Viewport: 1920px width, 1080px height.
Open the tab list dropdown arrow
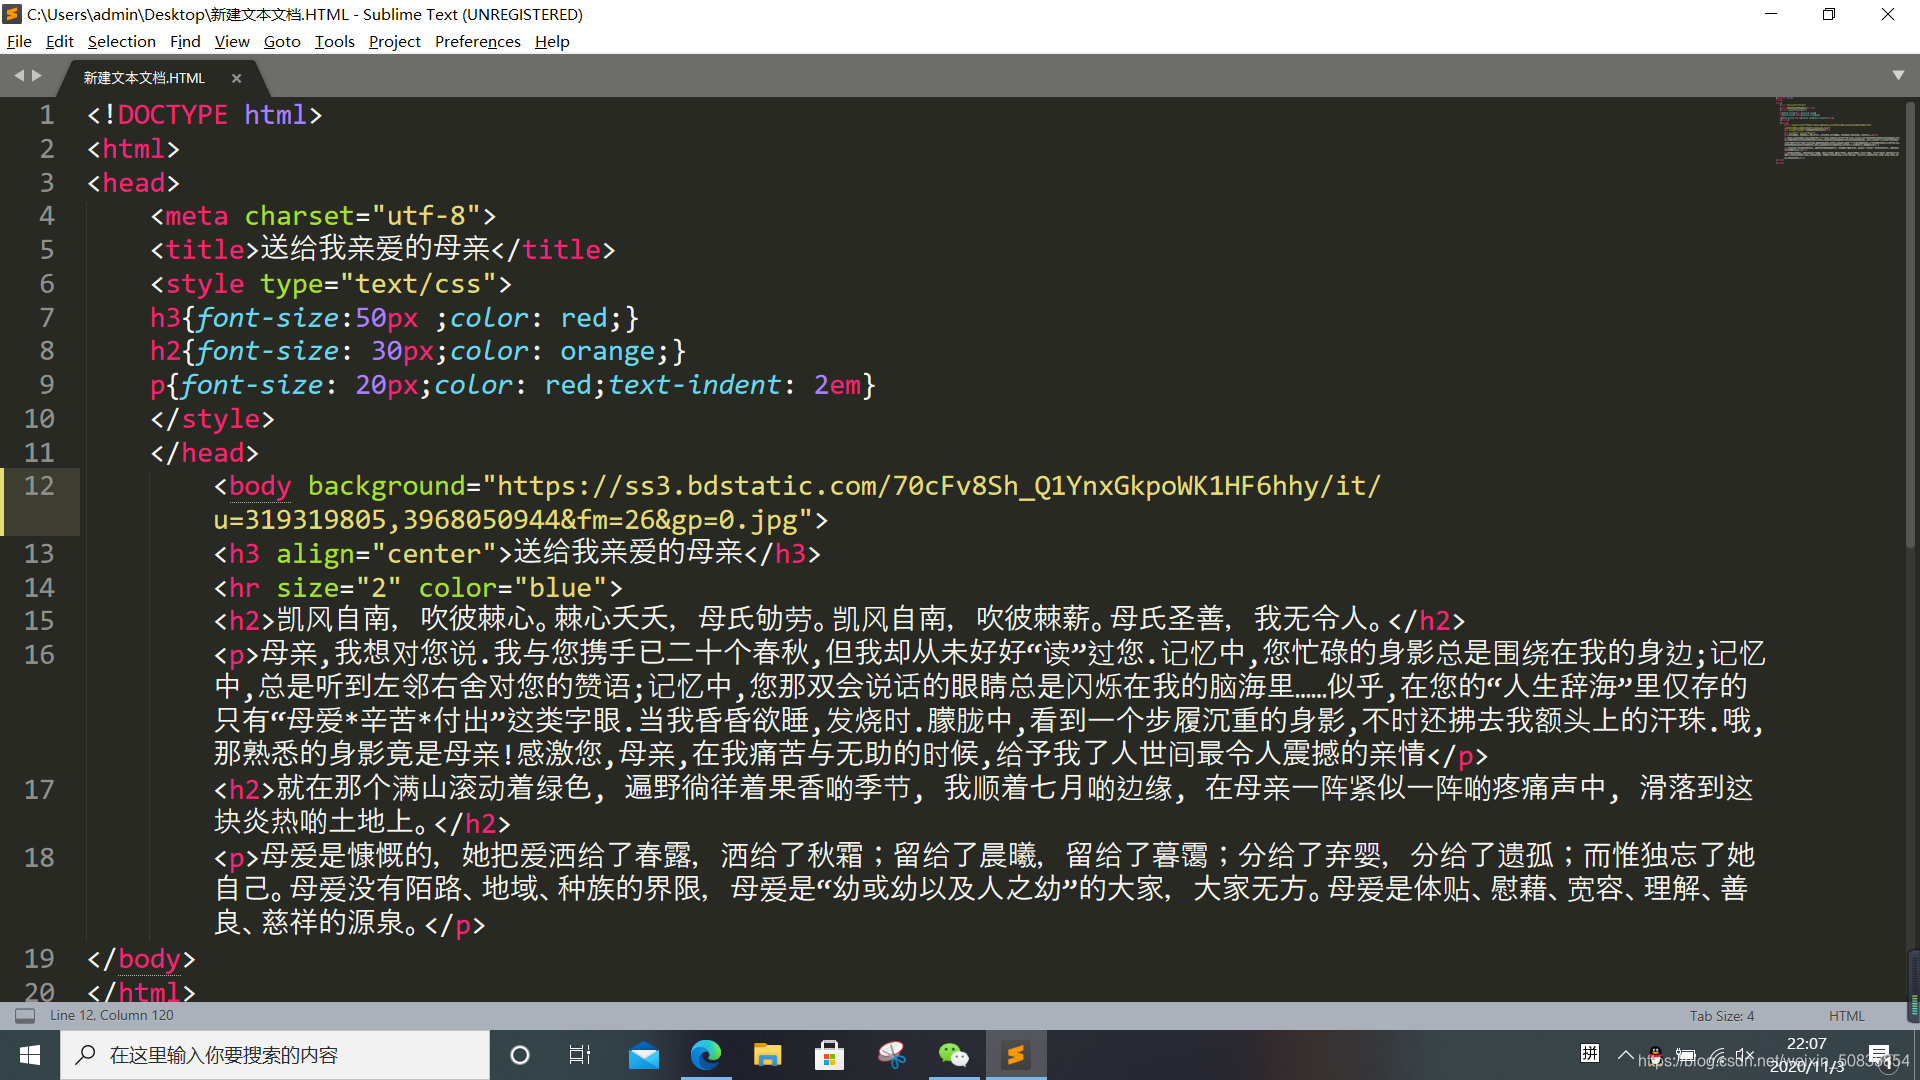click(1898, 76)
